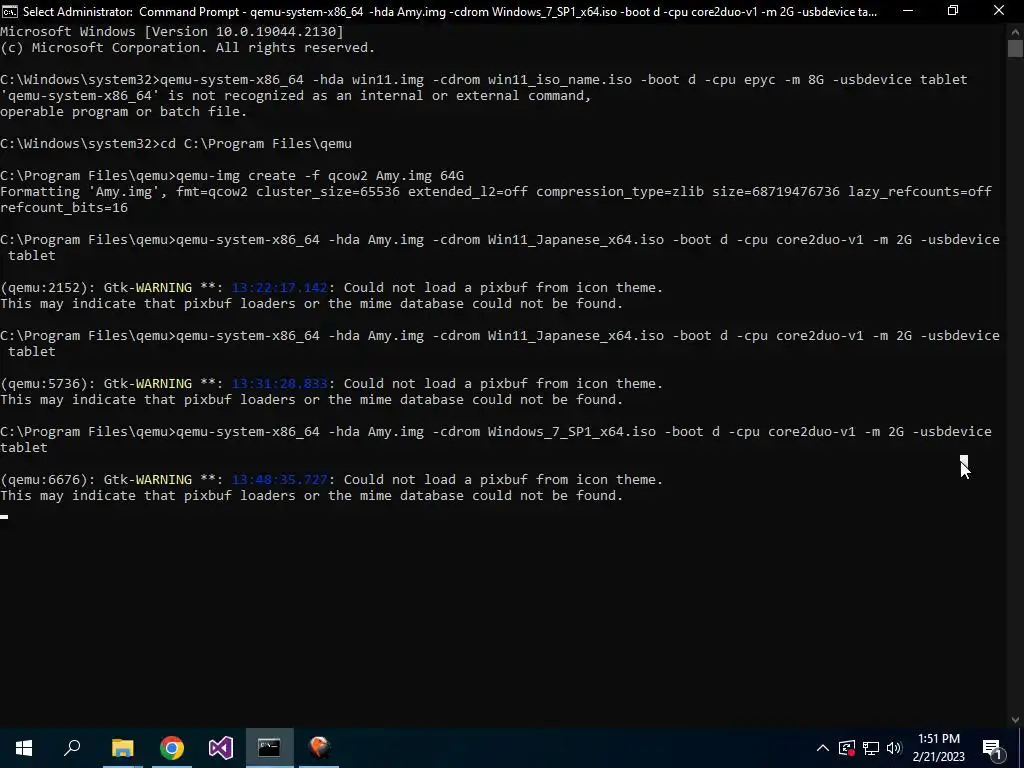Open the tray security icon with red dot
1024x768 pixels.
click(x=847, y=748)
